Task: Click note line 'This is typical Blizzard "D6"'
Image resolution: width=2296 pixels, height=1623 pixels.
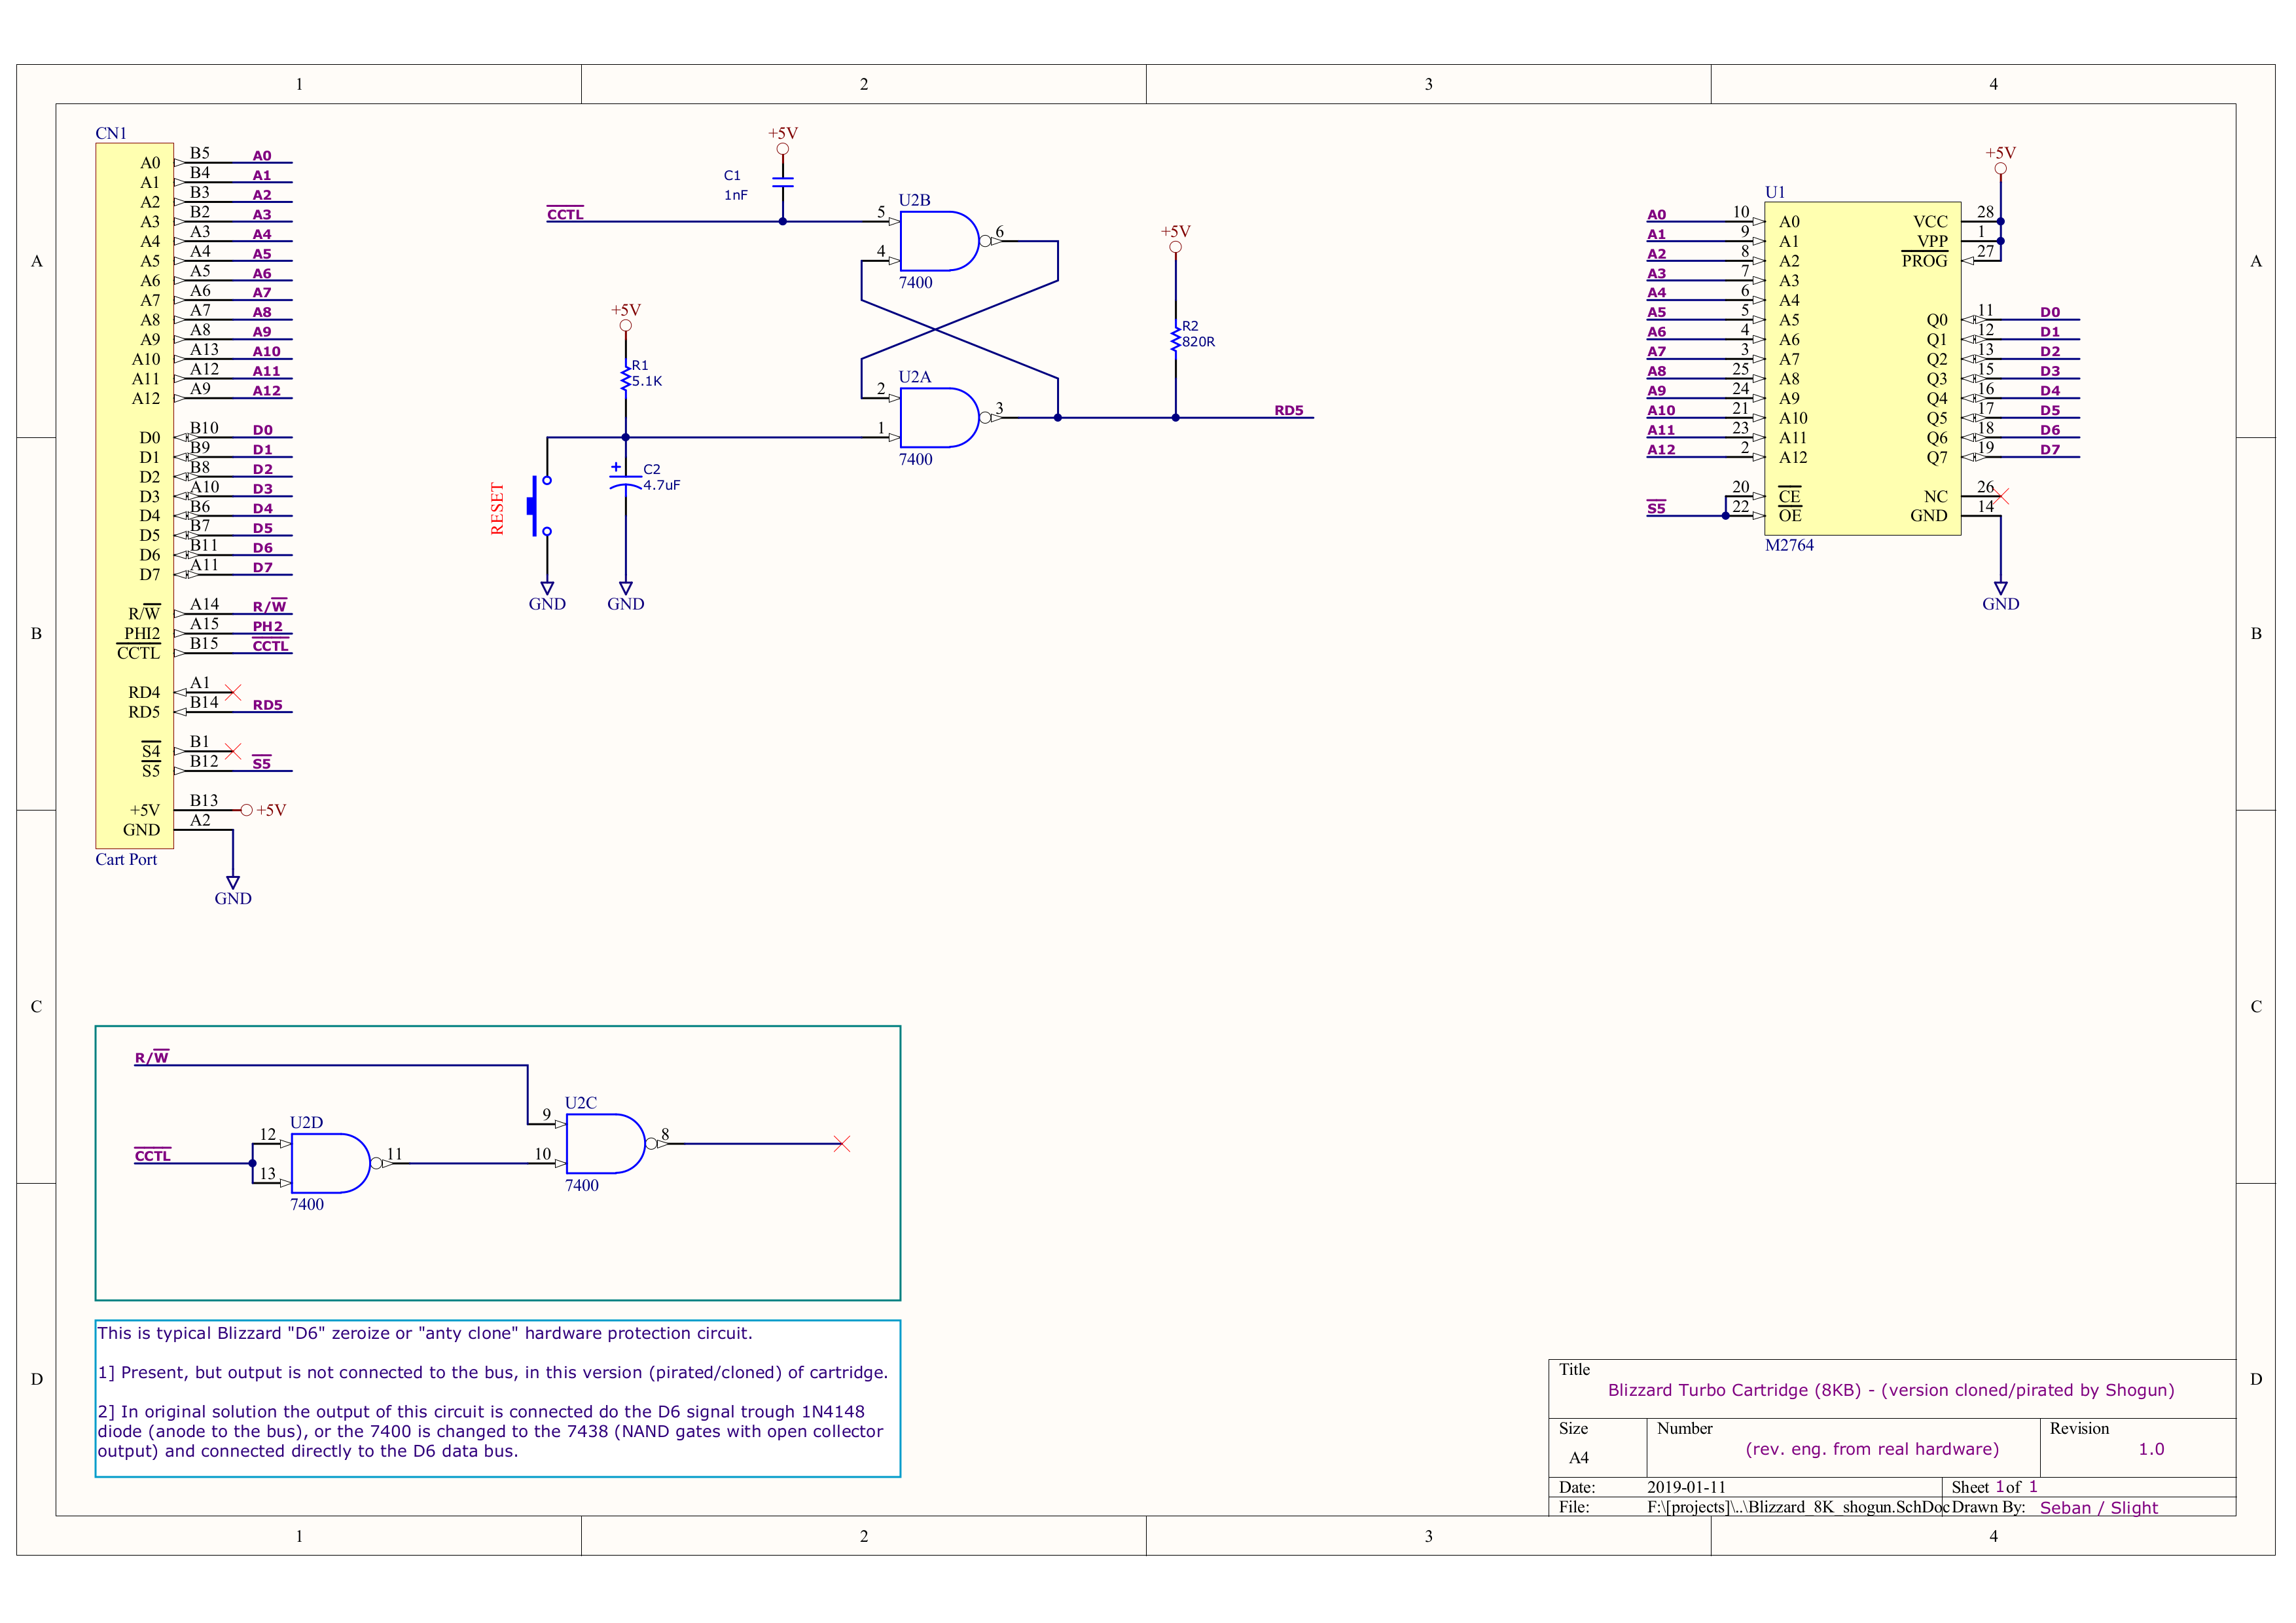Action: (x=425, y=1333)
